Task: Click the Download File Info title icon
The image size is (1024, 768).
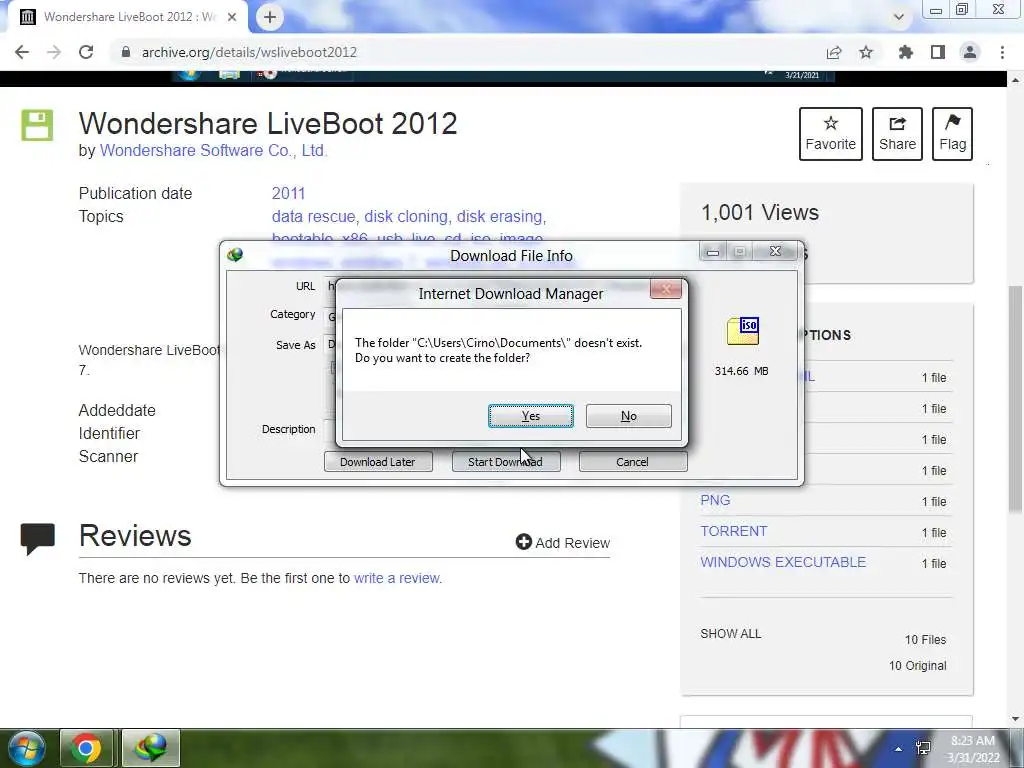Action: click(x=235, y=255)
